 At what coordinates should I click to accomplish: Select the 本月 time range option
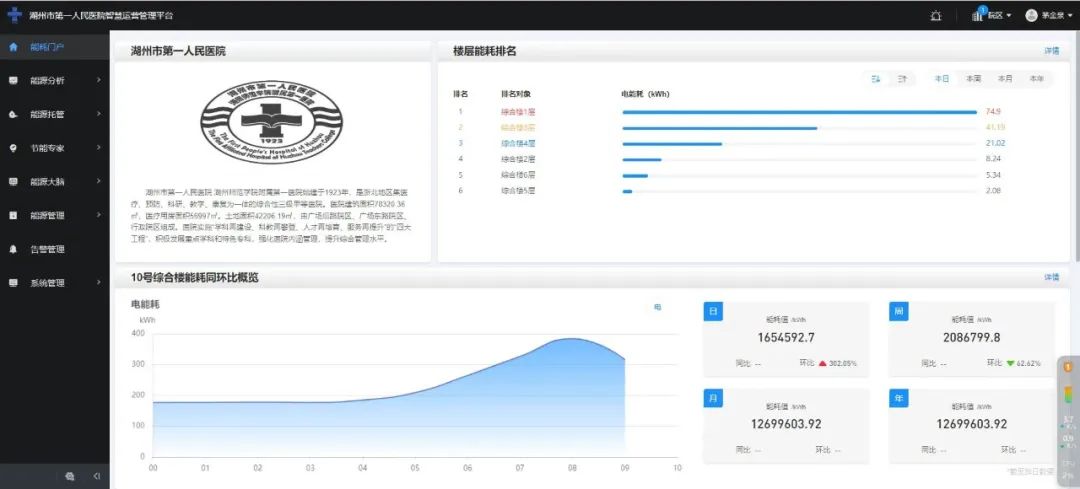click(x=1005, y=79)
